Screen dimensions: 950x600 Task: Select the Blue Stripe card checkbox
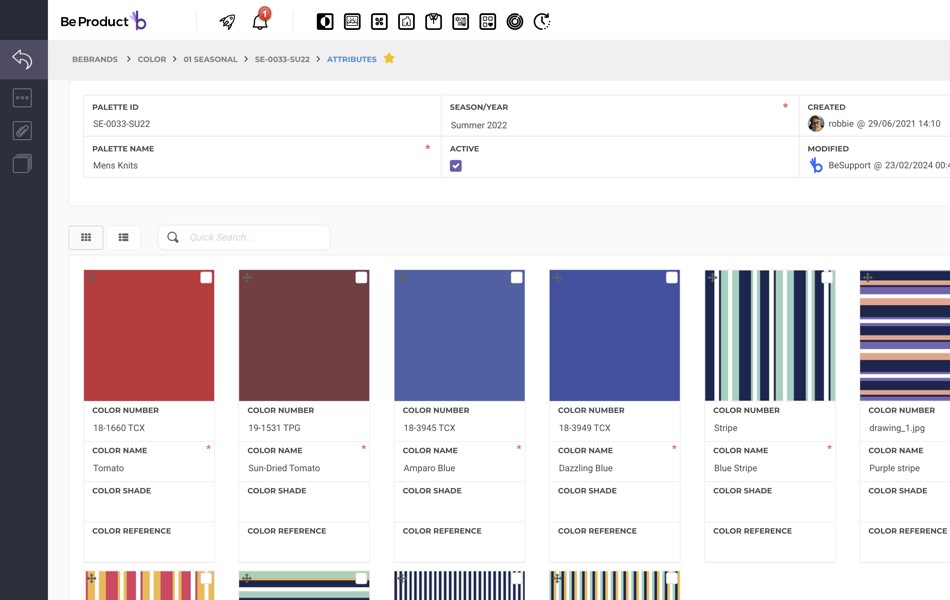coord(826,277)
